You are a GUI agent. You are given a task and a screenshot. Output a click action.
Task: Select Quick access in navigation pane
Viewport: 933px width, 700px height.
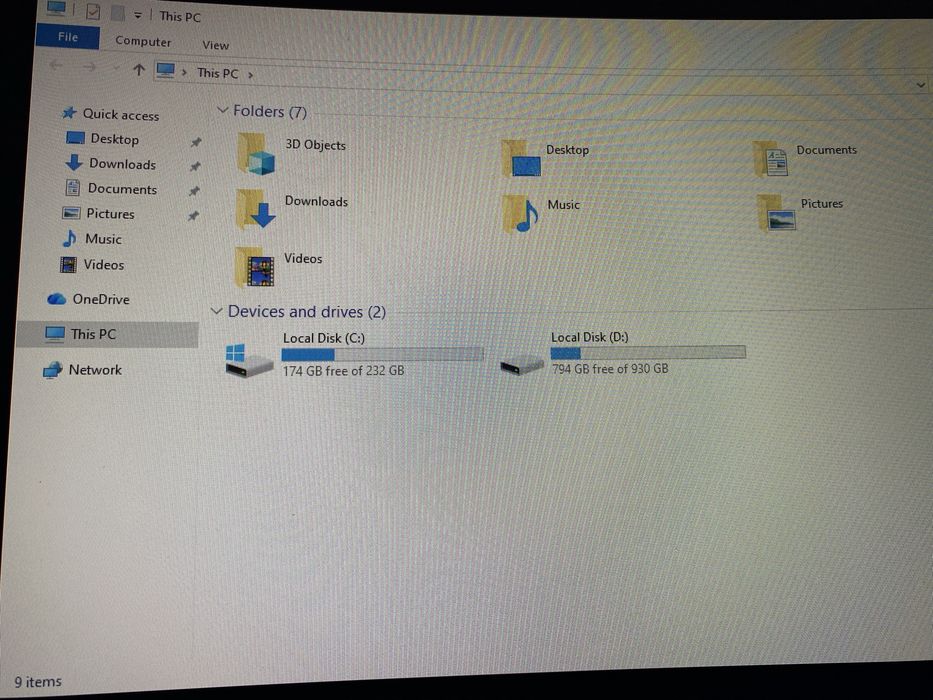[x=121, y=114]
